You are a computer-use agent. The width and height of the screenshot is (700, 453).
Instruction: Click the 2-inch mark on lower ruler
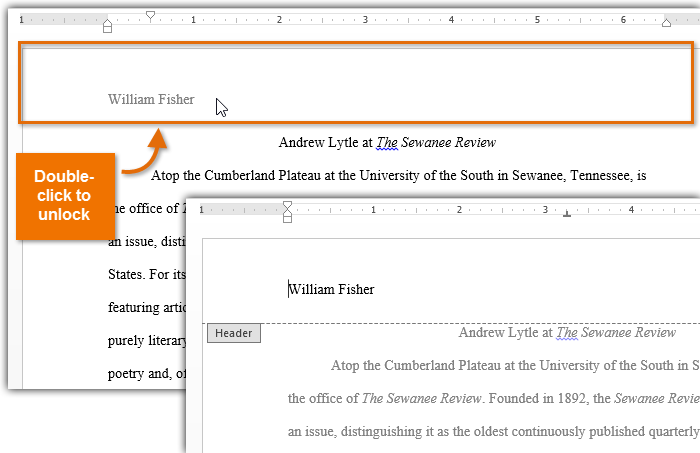(x=458, y=210)
